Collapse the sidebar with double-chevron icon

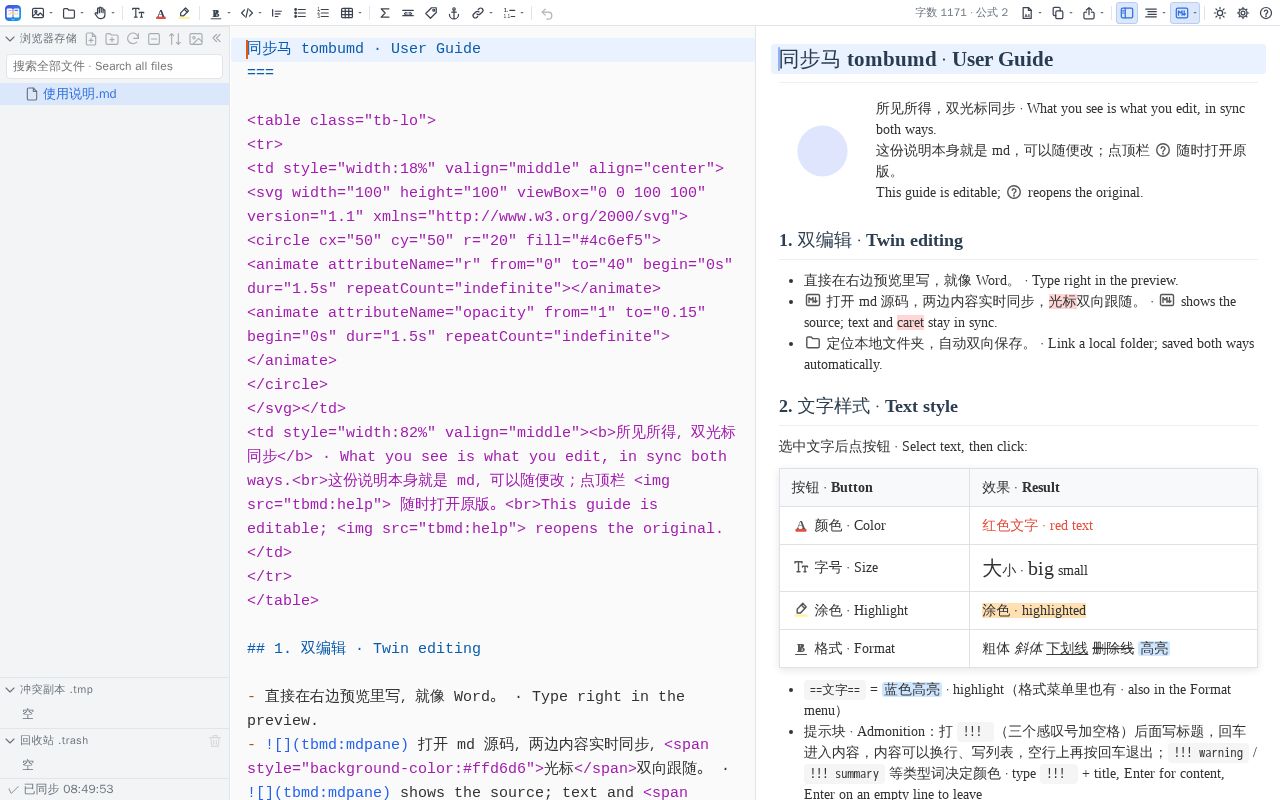point(216,39)
